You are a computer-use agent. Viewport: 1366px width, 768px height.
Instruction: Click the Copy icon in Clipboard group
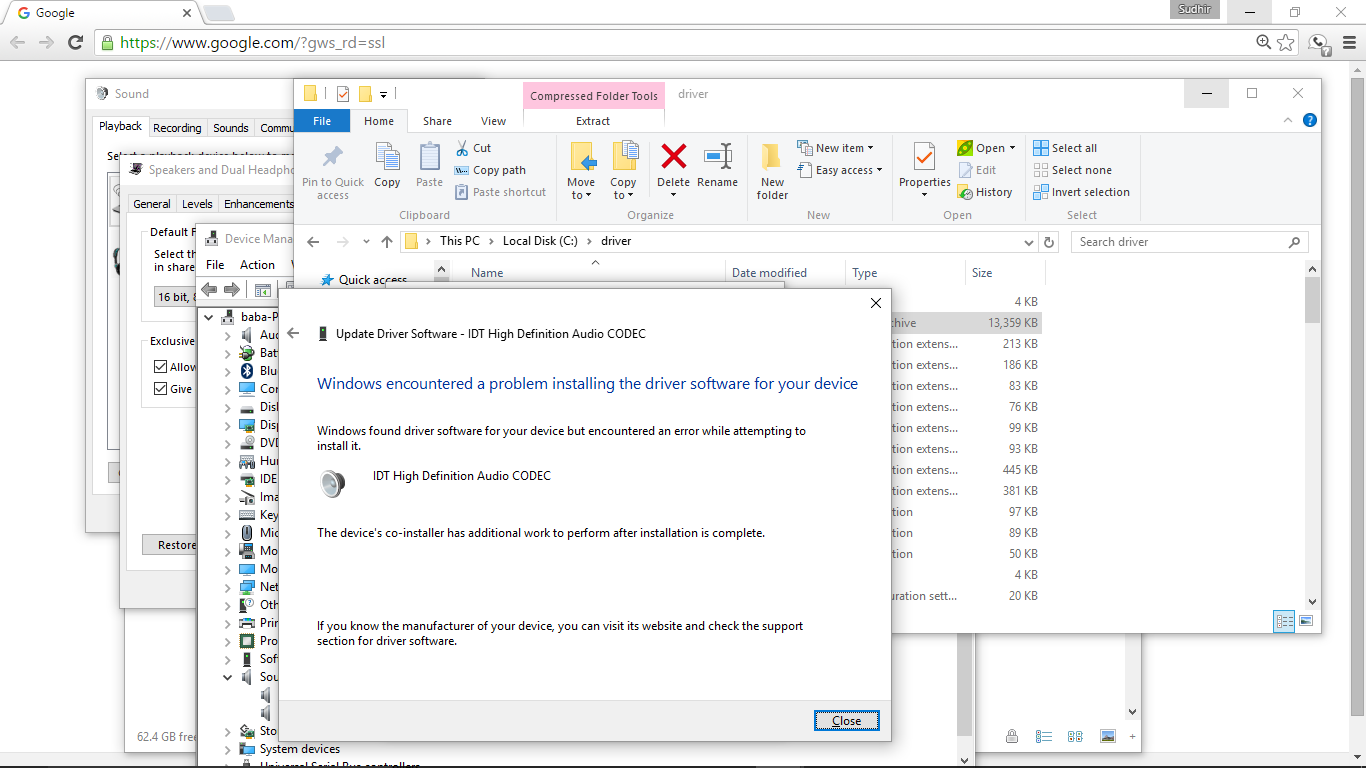(x=387, y=165)
